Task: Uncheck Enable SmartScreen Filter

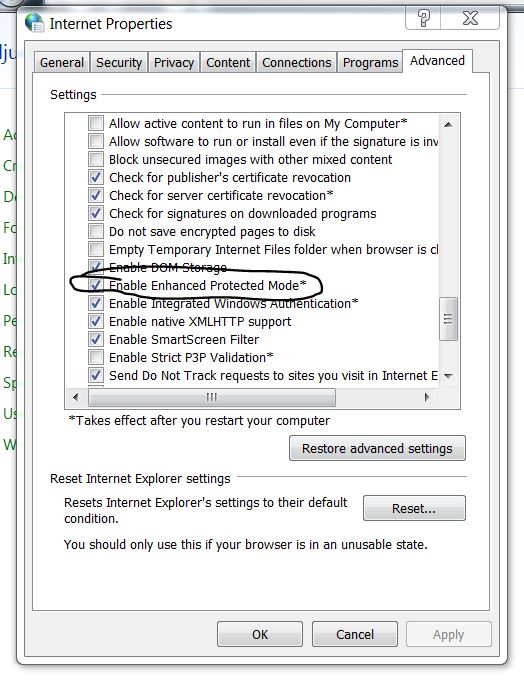Action: 96,339
